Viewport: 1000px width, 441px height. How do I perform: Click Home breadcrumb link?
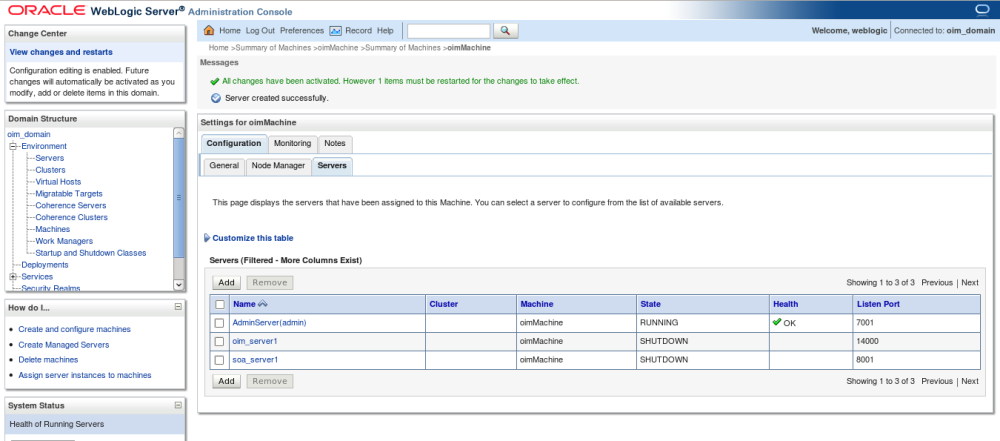coord(218,48)
